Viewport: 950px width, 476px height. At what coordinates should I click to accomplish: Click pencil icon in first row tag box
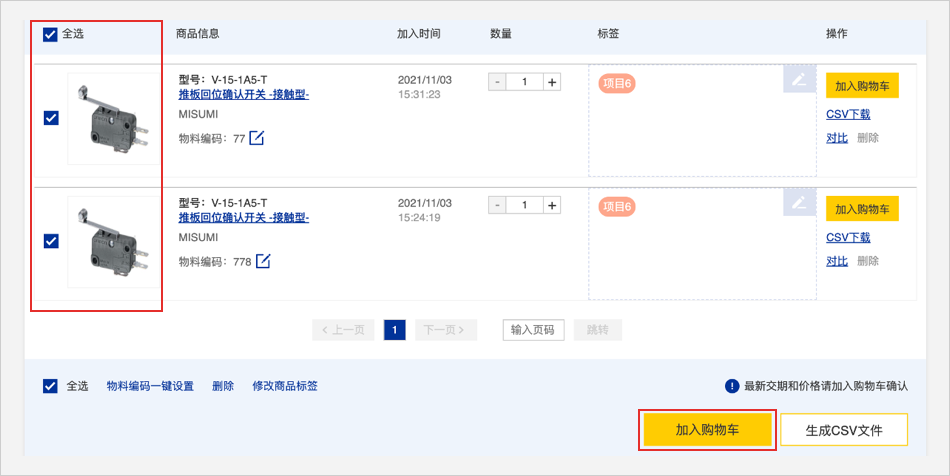point(798,80)
